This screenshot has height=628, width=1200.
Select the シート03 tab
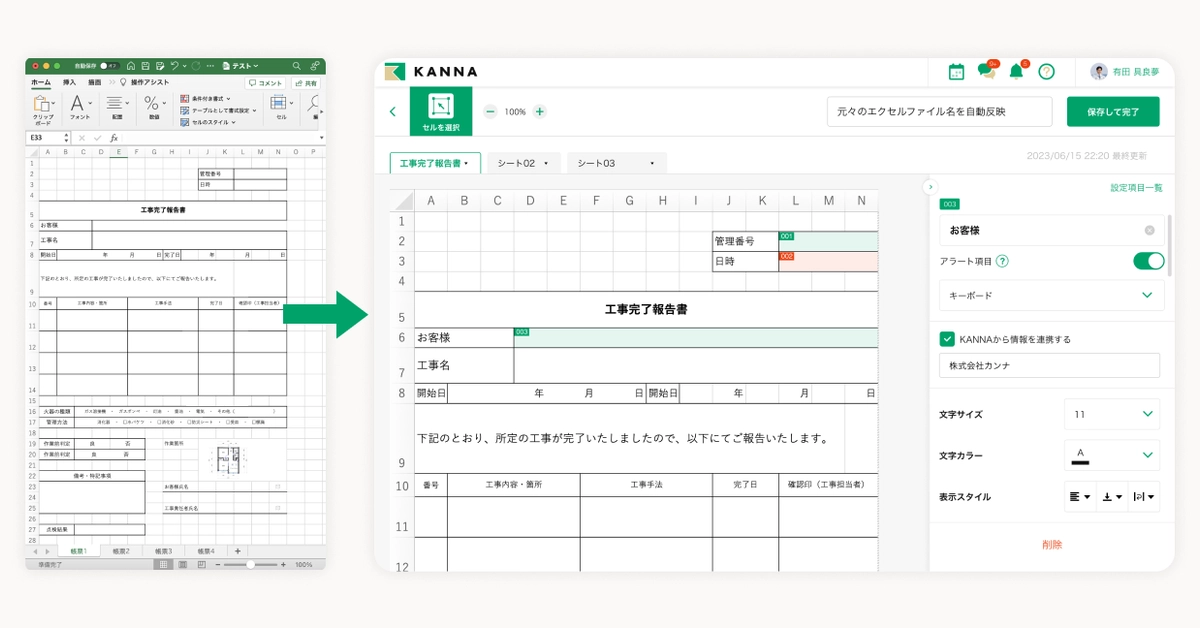(616, 163)
